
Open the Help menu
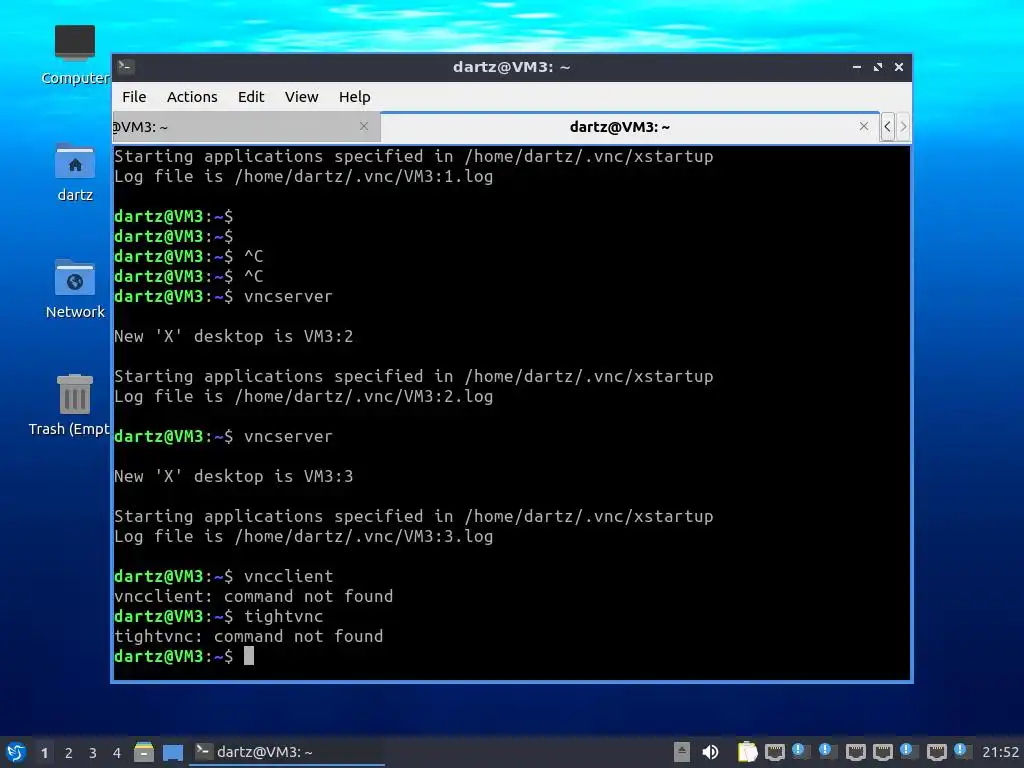click(355, 97)
